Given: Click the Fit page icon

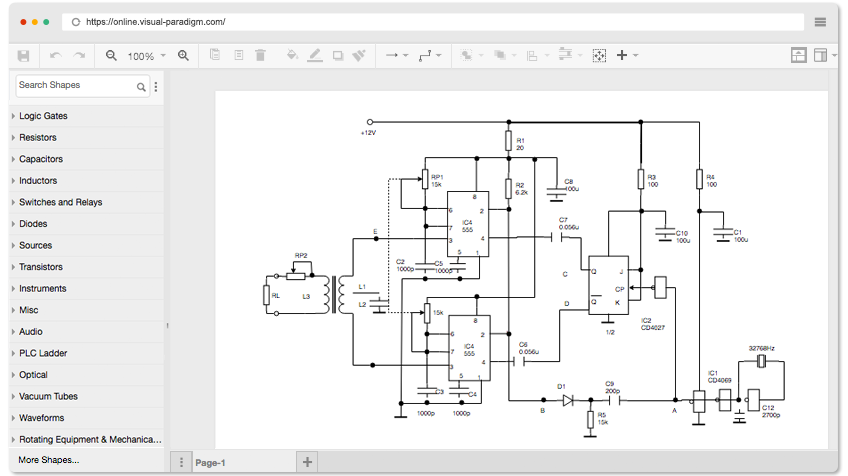Looking at the screenshot, I should click(599, 56).
